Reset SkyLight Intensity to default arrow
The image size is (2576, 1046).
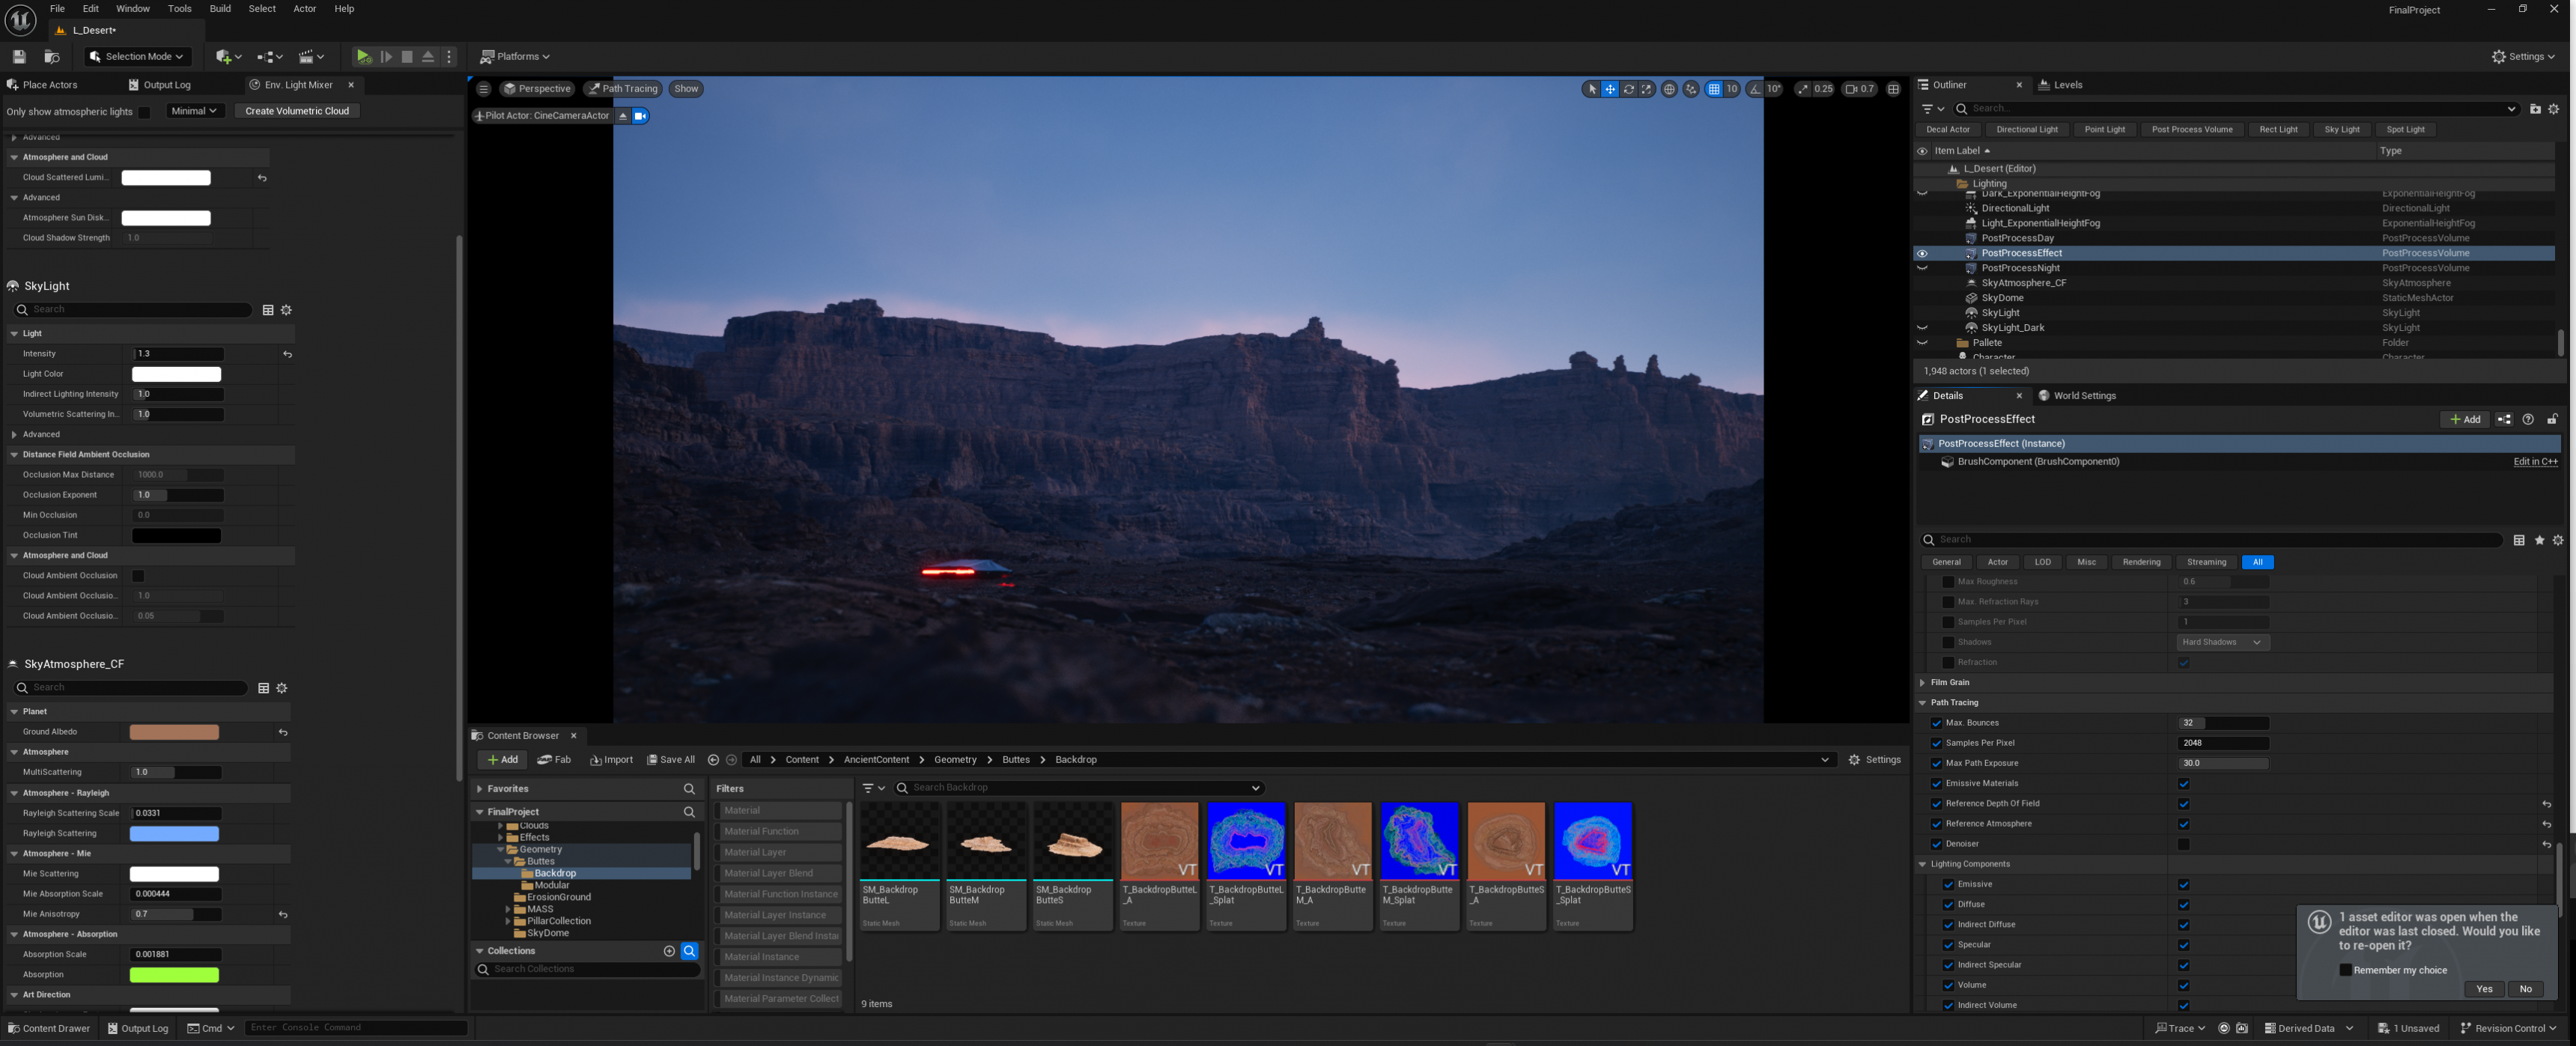(287, 354)
